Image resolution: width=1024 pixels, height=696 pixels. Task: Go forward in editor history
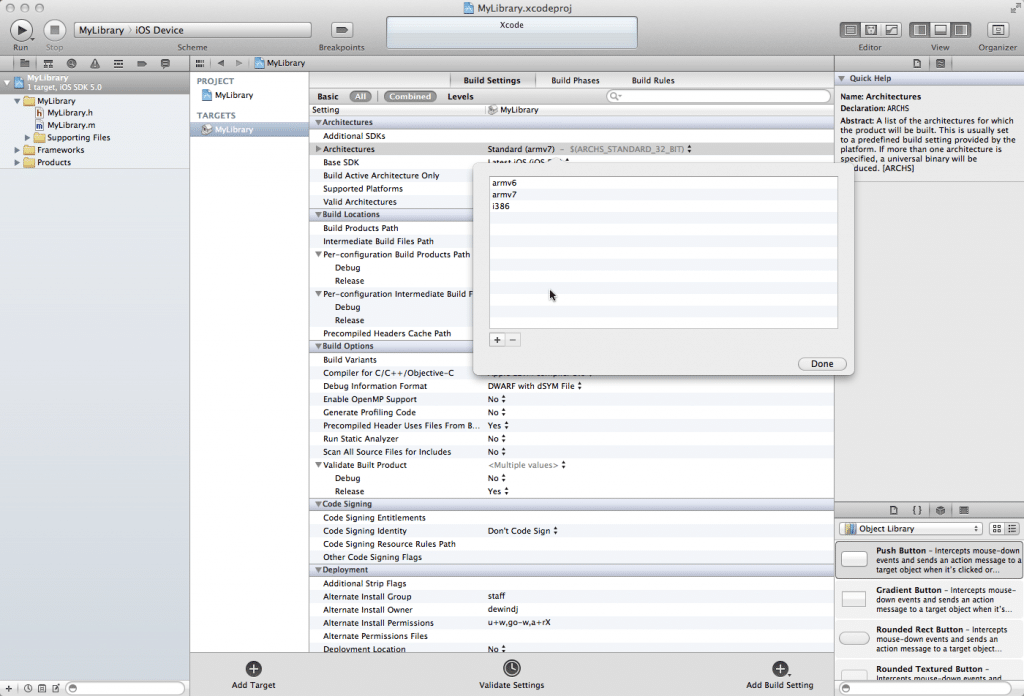pyautogui.click(x=239, y=63)
